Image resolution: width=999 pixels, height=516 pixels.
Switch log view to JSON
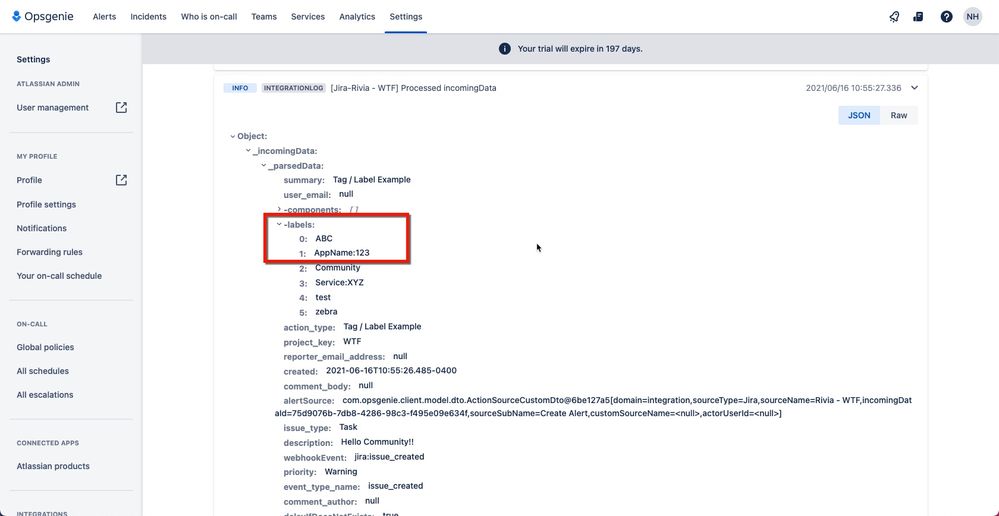(x=859, y=115)
